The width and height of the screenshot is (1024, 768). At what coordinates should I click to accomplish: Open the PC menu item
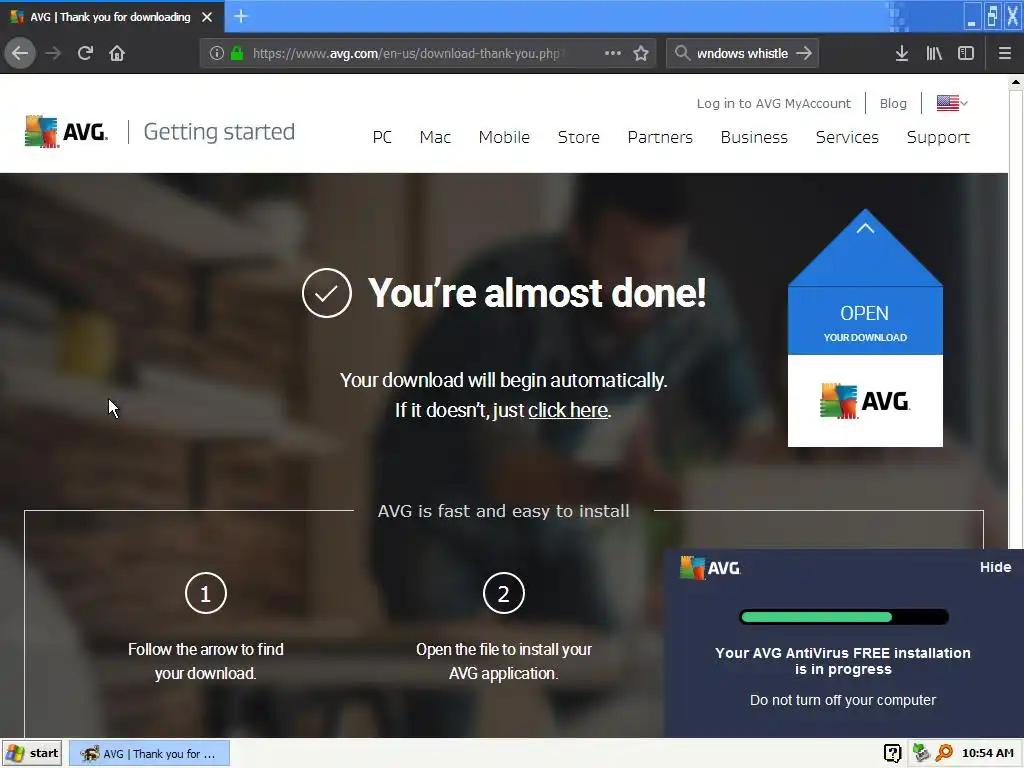point(382,137)
